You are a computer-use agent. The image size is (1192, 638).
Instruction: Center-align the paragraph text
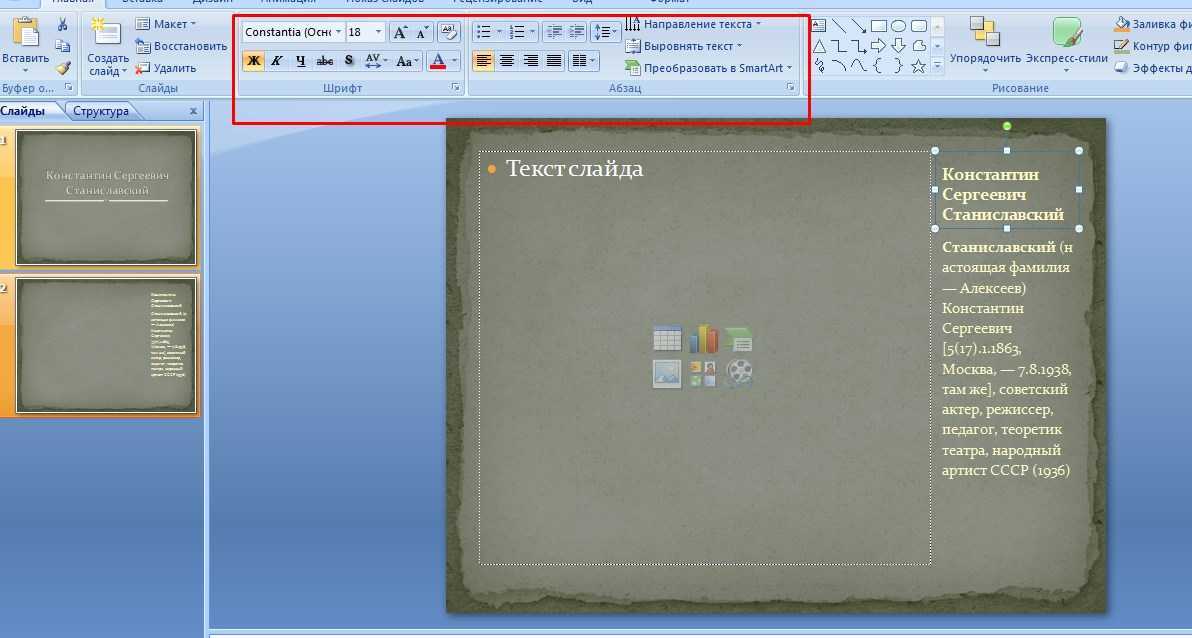[507, 61]
